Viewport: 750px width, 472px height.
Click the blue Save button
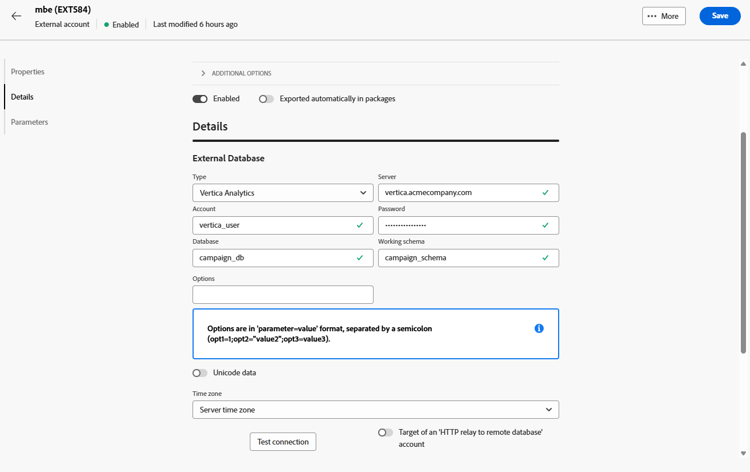click(719, 16)
